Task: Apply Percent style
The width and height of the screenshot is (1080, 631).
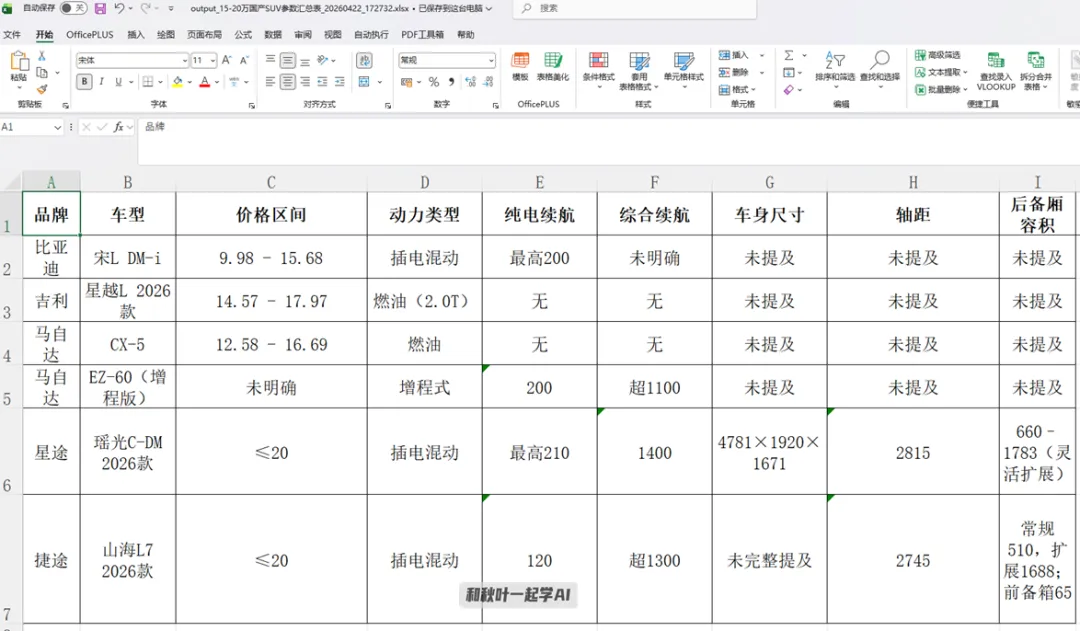Action: 433,82
